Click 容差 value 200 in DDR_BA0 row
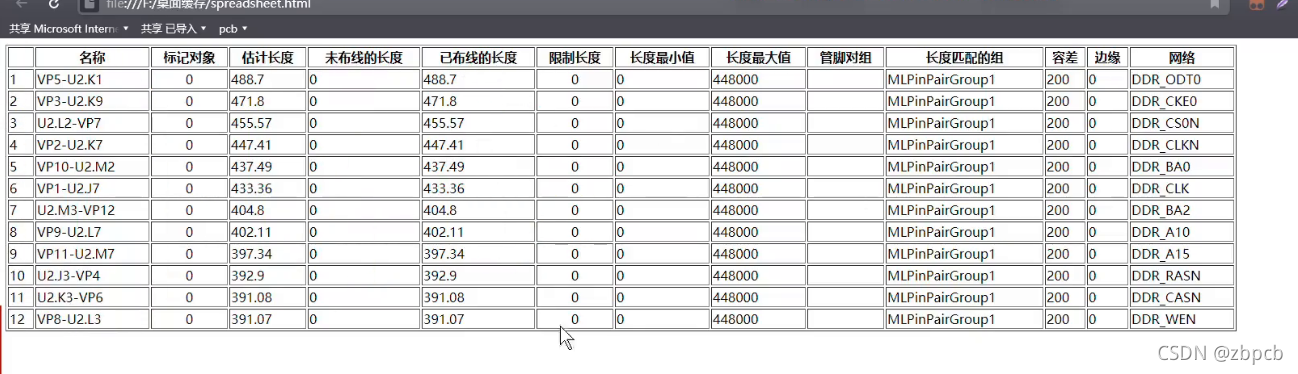 point(1065,167)
